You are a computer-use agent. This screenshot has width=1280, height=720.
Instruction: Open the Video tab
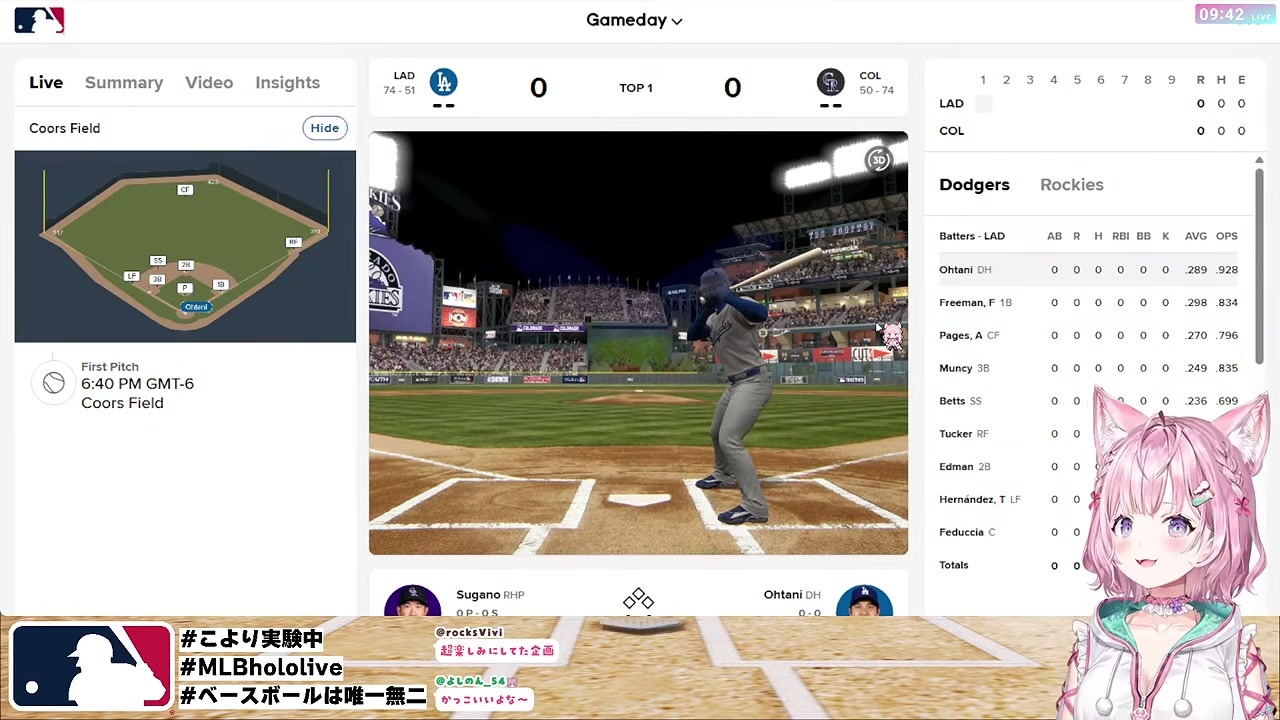[x=209, y=83]
